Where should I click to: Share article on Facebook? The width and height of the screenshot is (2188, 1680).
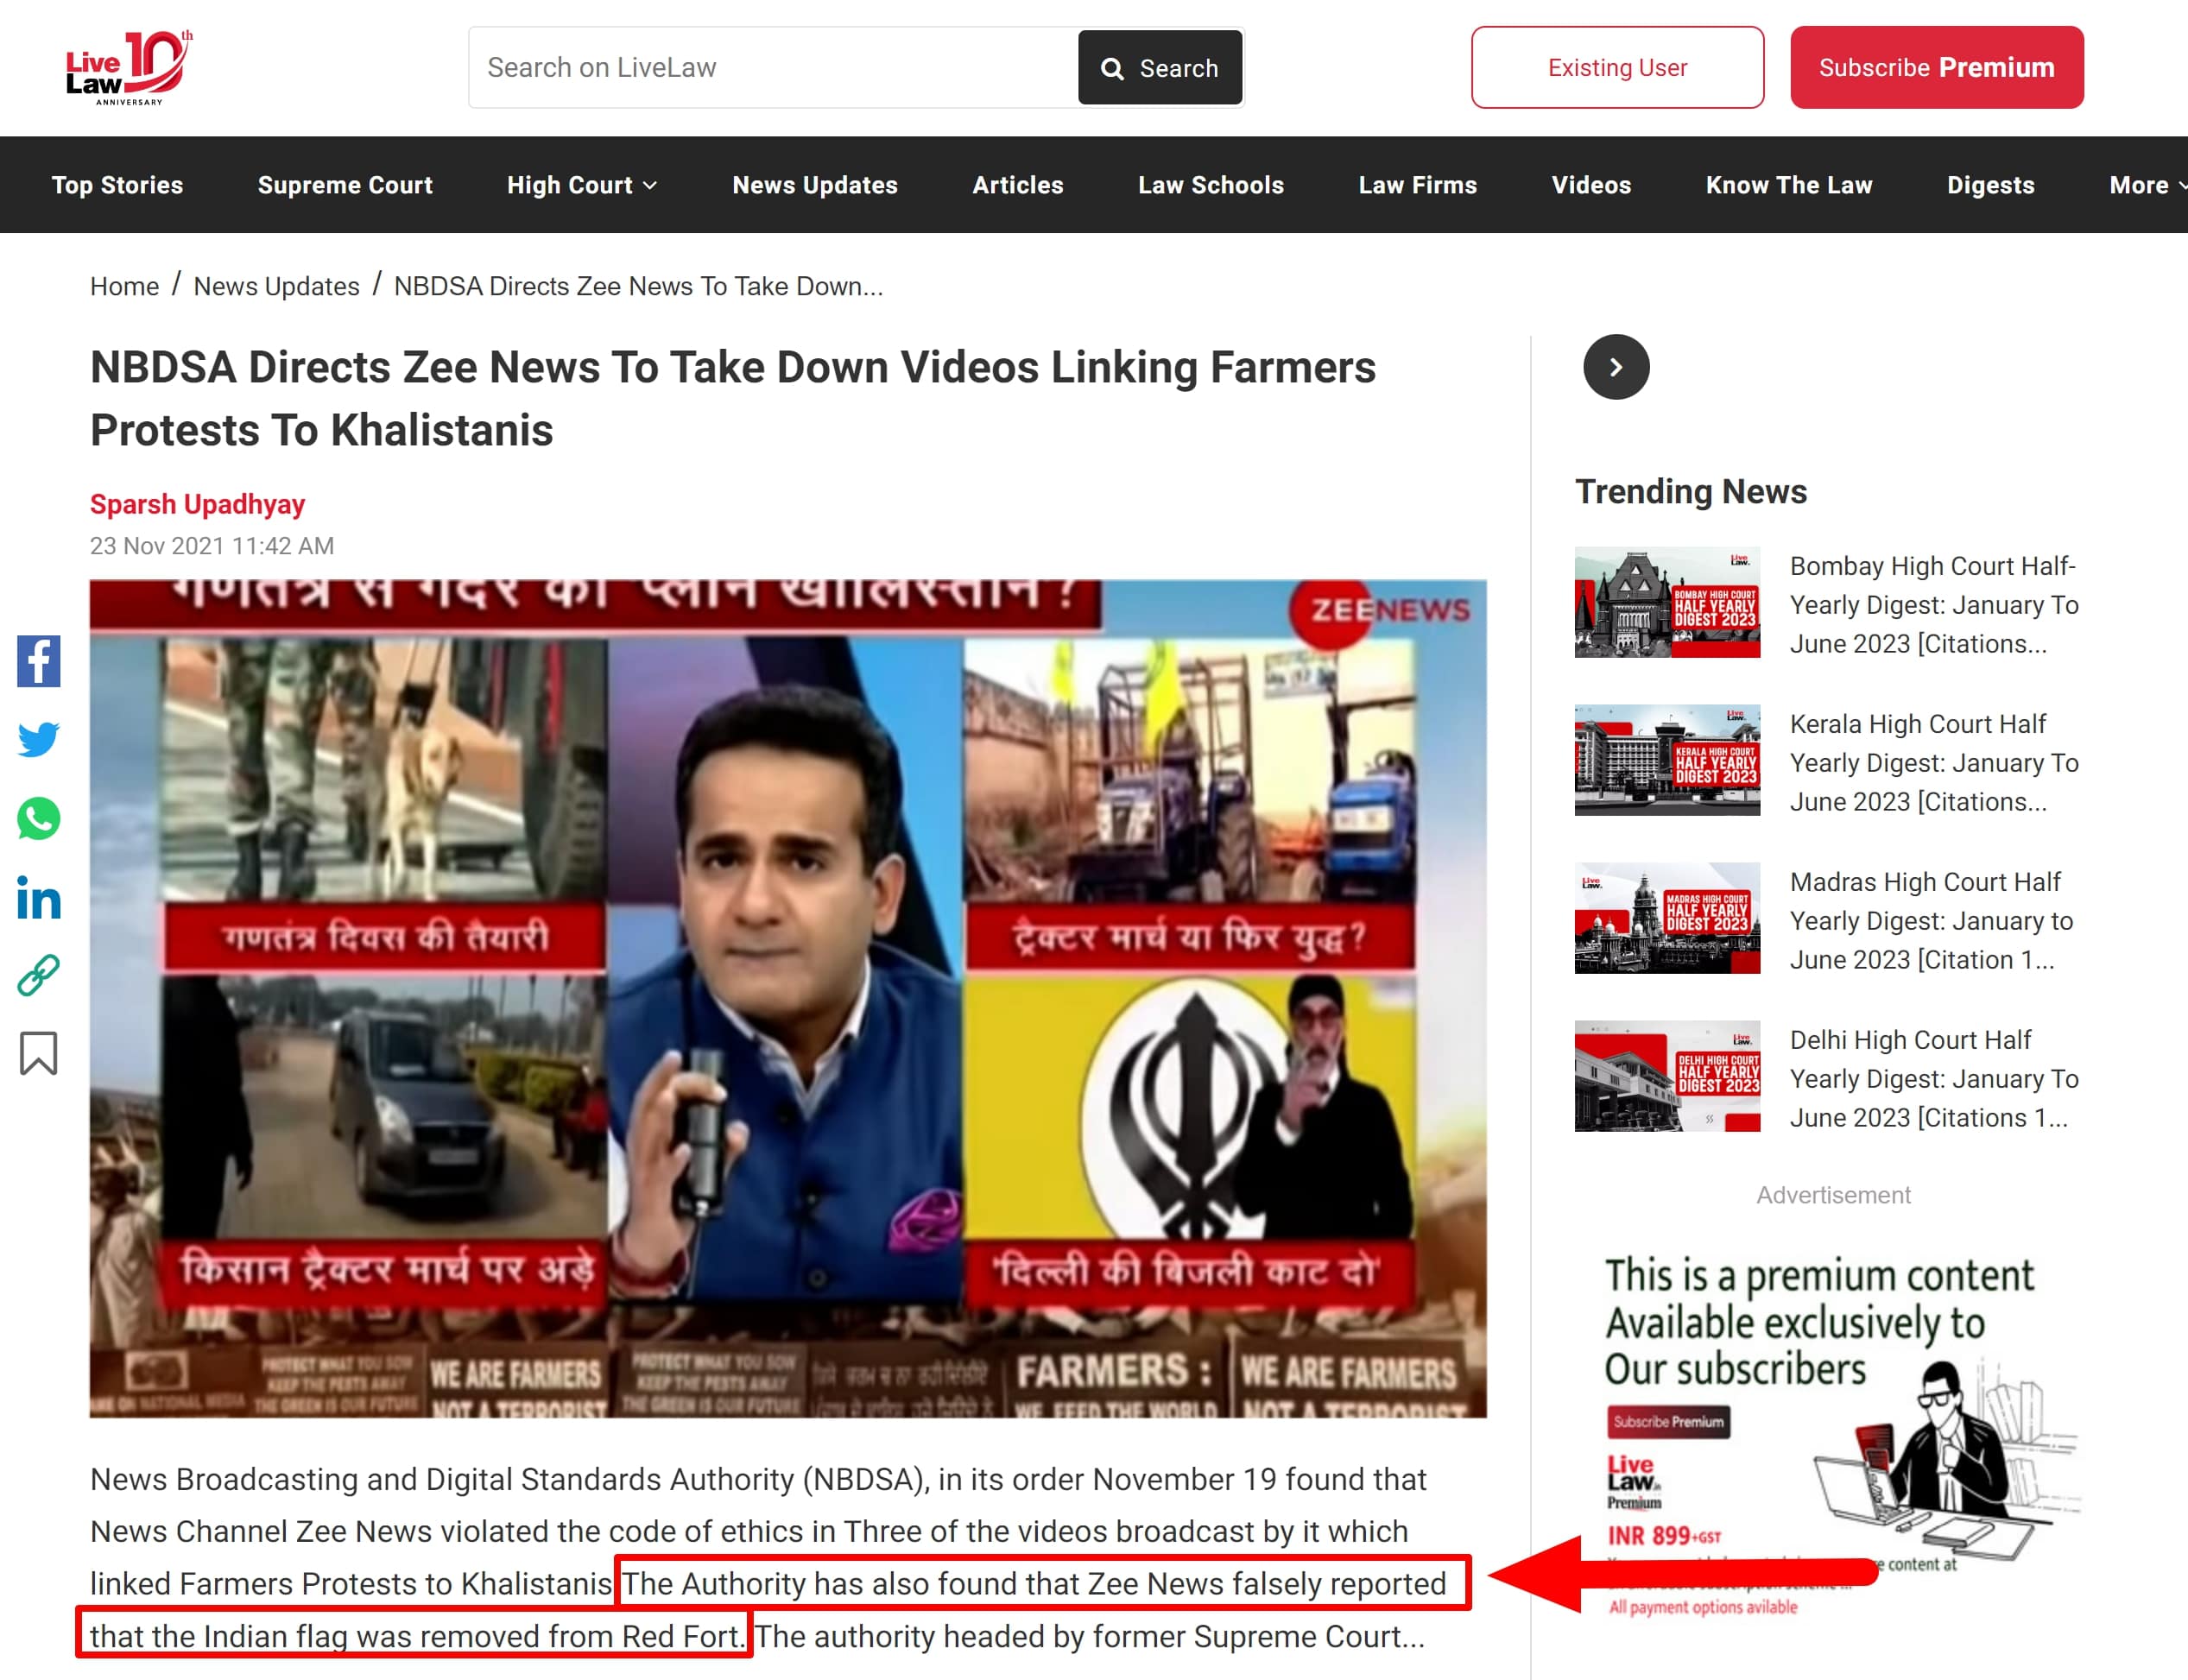[x=39, y=661]
